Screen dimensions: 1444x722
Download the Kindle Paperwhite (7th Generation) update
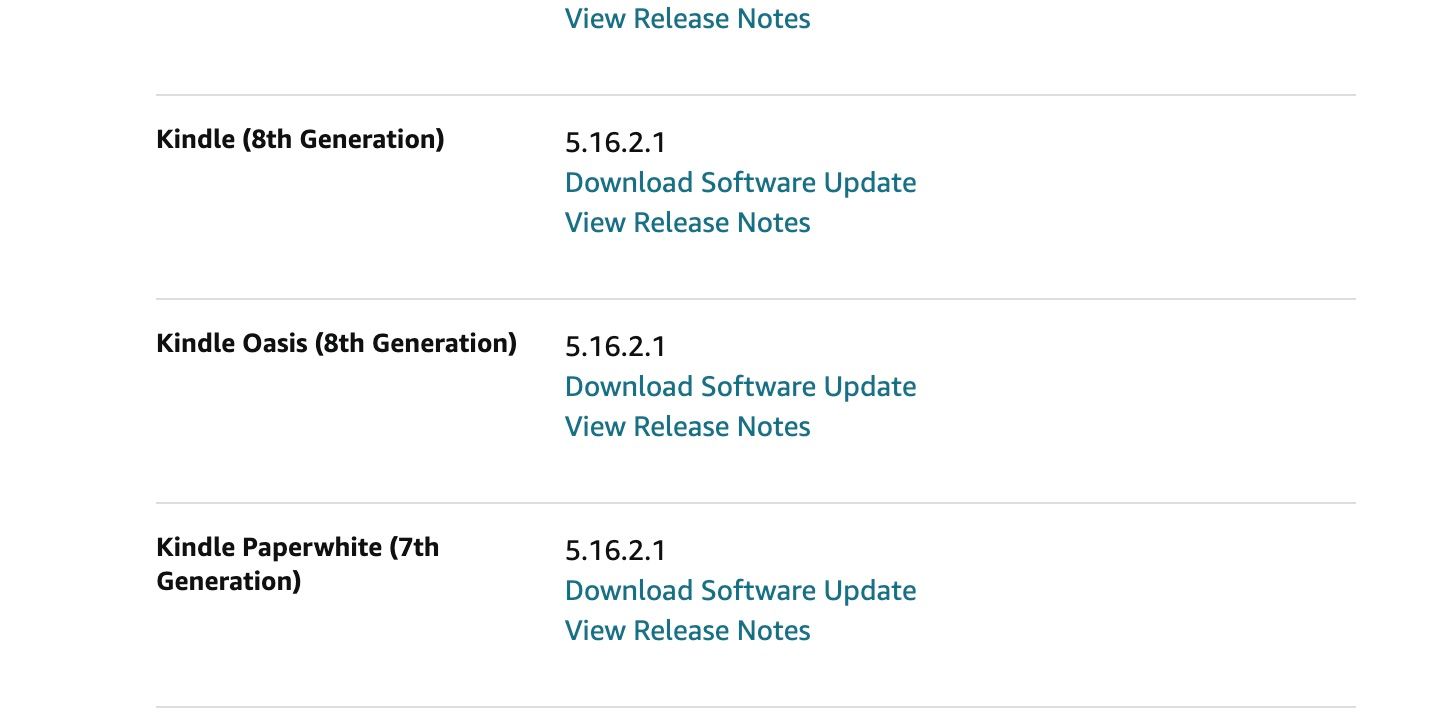(x=740, y=590)
